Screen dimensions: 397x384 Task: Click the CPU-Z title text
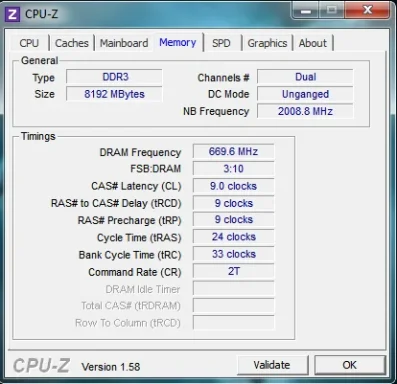pos(41,14)
